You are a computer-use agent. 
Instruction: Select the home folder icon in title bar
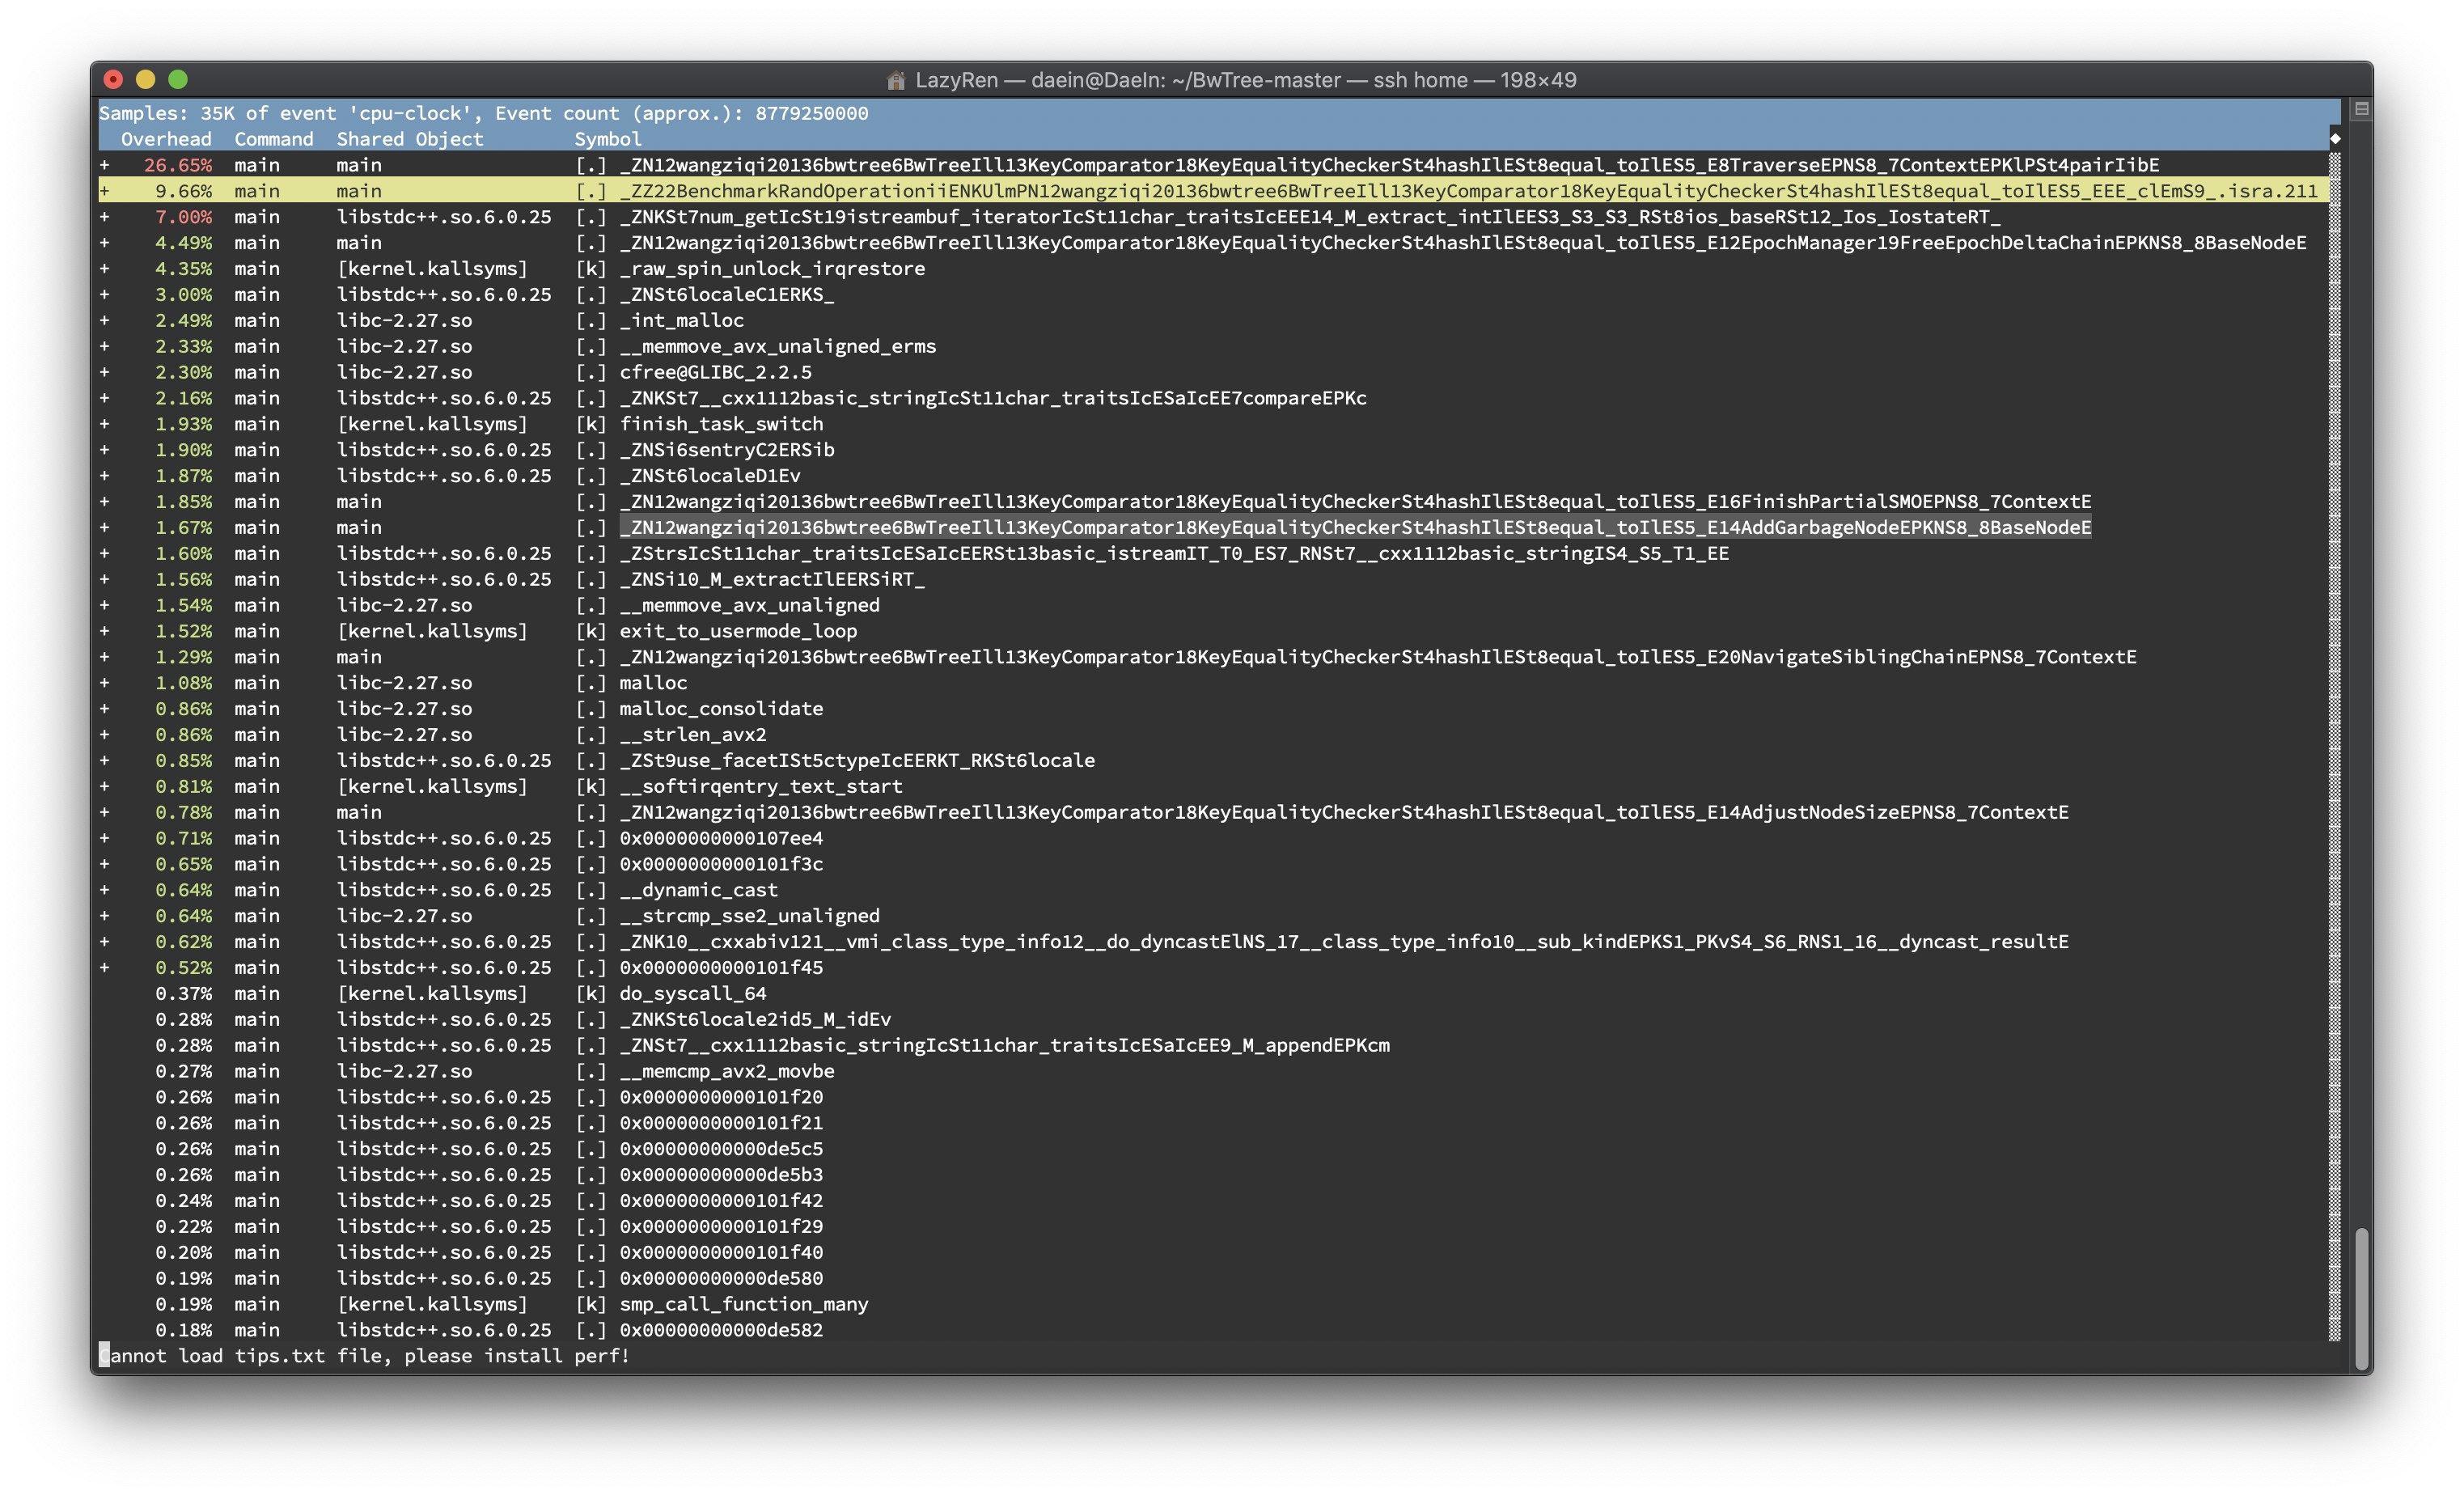tap(896, 80)
